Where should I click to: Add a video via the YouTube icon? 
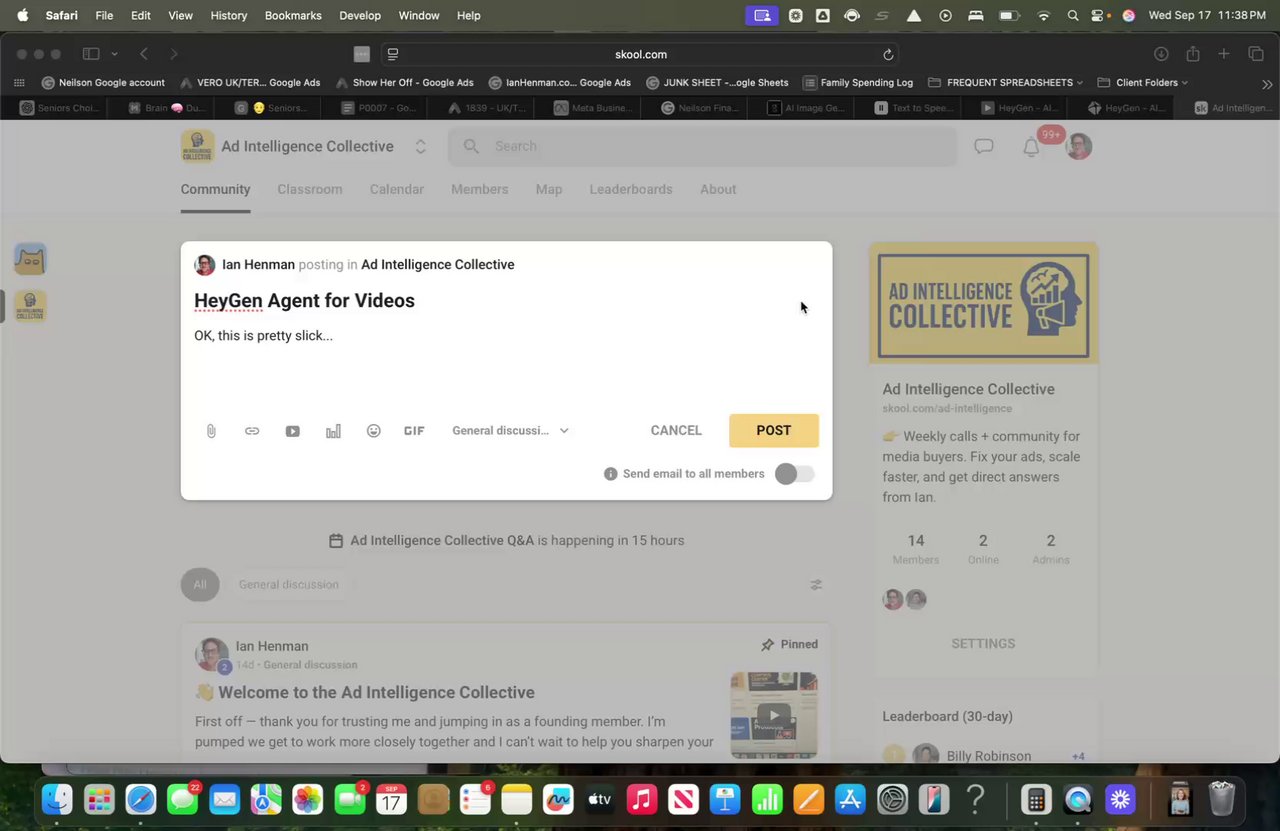point(292,431)
